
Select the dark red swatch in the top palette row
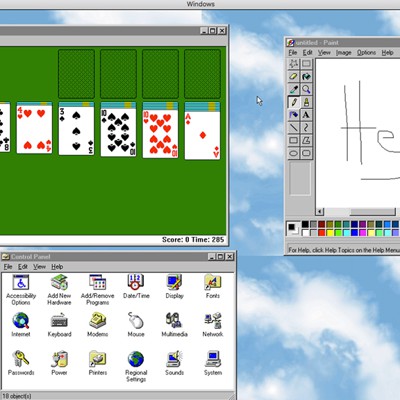pos(322,224)
